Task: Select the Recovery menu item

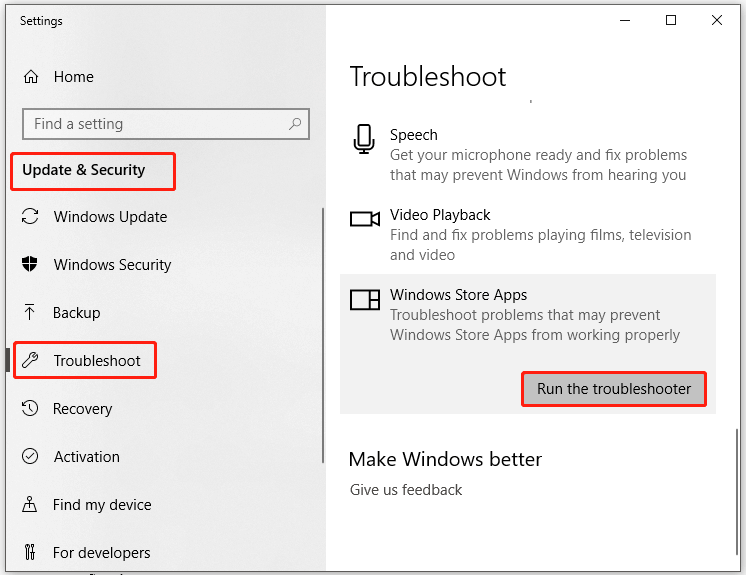Action: coord(82,409)
